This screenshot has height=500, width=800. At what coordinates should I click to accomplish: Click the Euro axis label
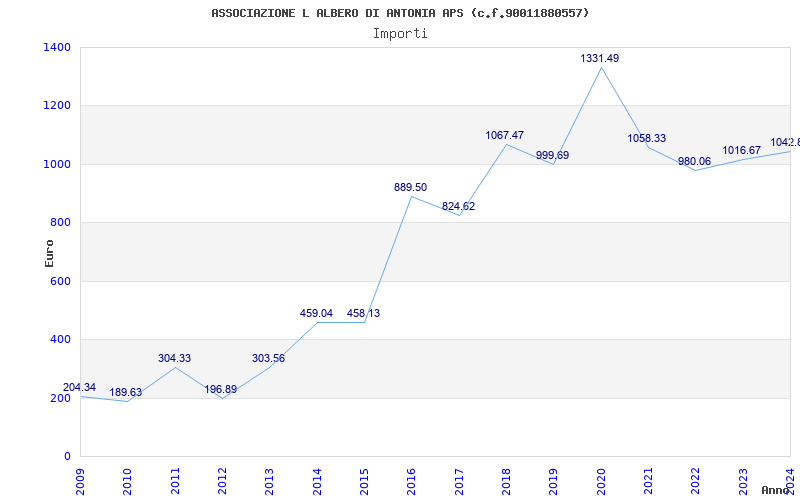[49, 253]
